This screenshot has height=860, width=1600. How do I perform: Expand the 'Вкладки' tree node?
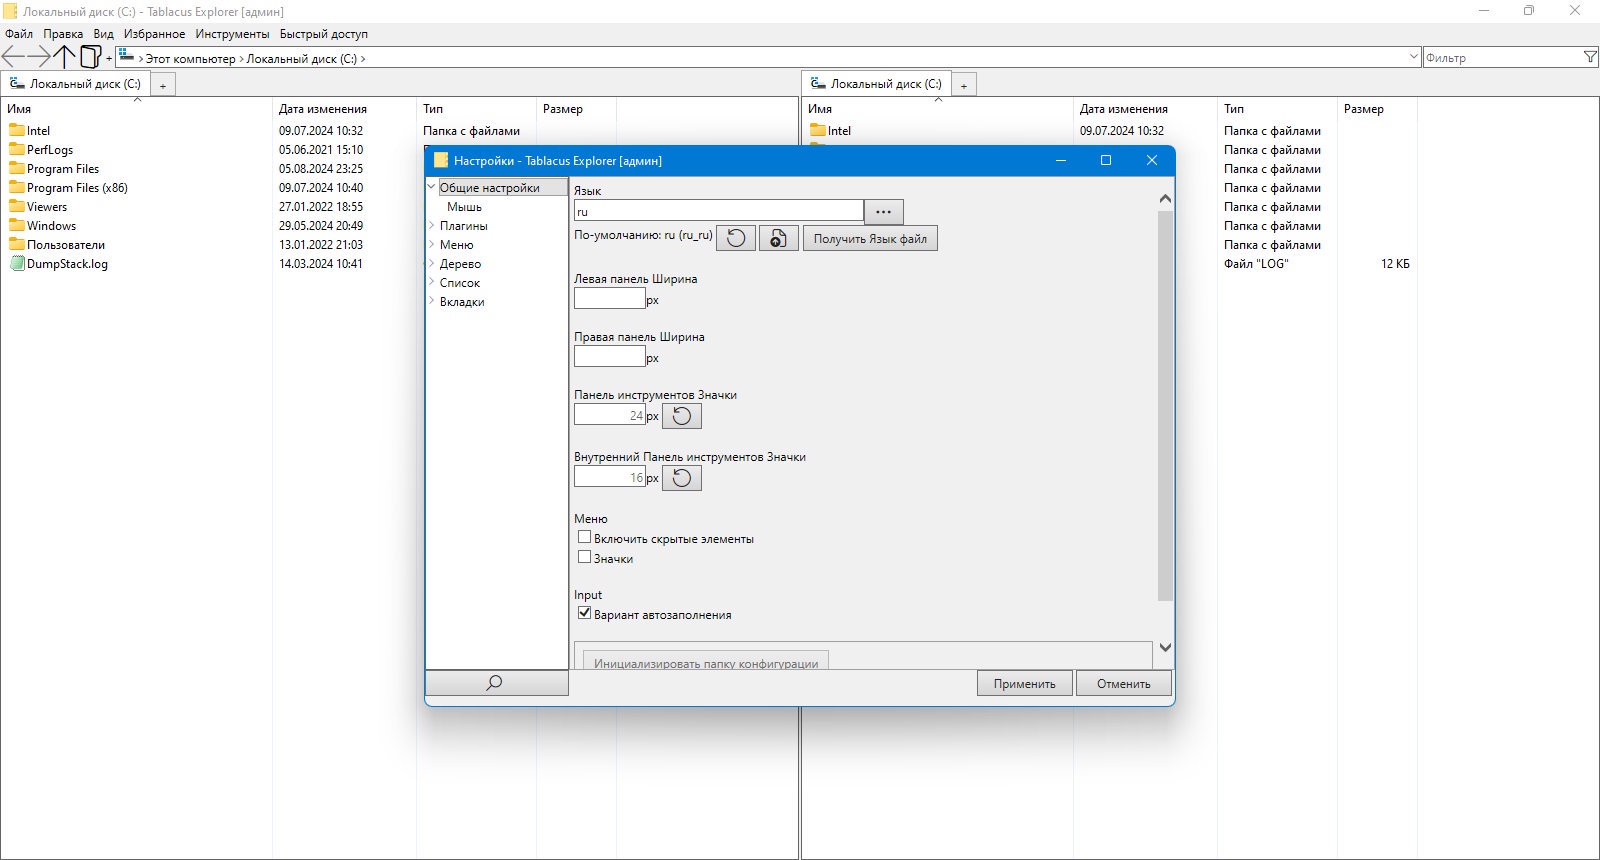click(432, 301)
